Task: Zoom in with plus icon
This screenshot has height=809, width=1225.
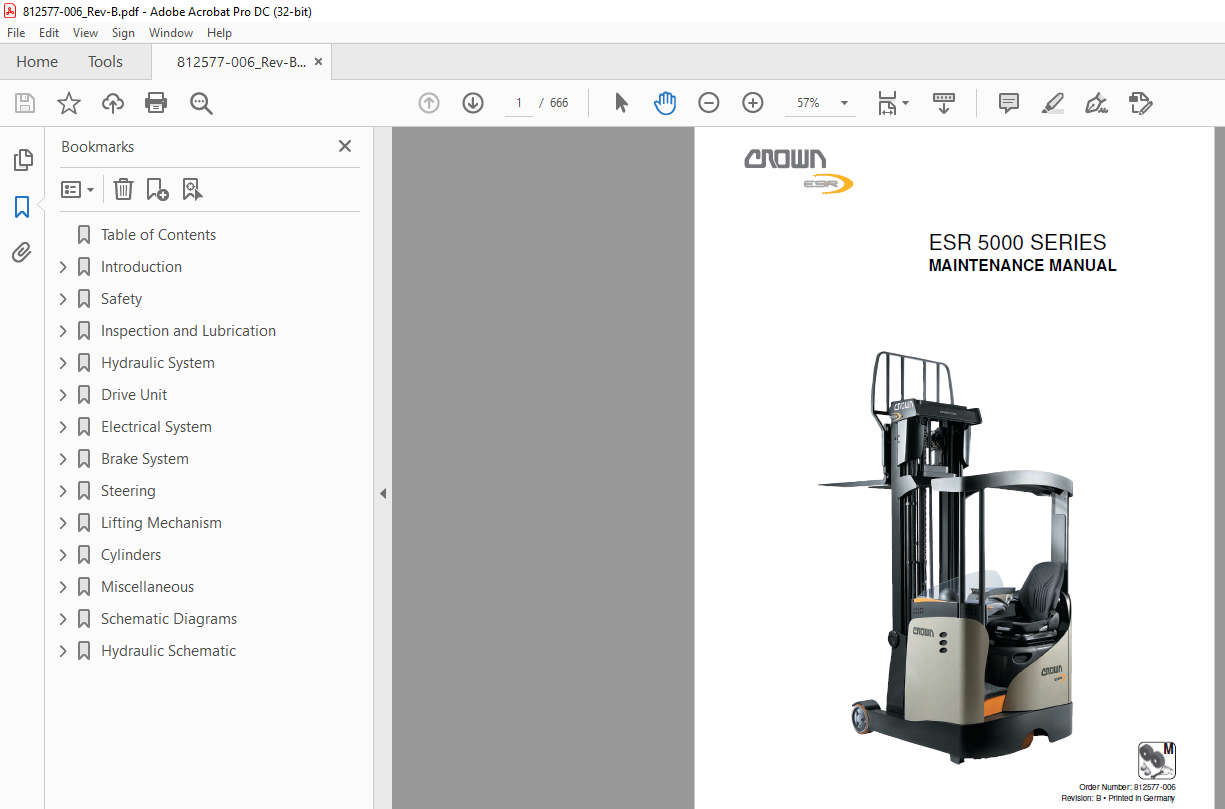Action: (753, 103)
